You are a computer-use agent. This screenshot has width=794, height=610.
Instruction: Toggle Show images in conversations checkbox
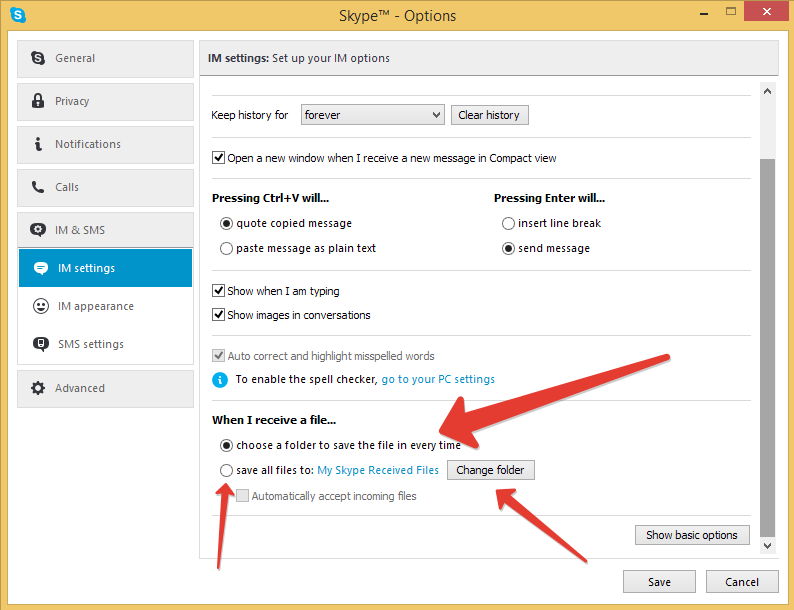point(218,315)
